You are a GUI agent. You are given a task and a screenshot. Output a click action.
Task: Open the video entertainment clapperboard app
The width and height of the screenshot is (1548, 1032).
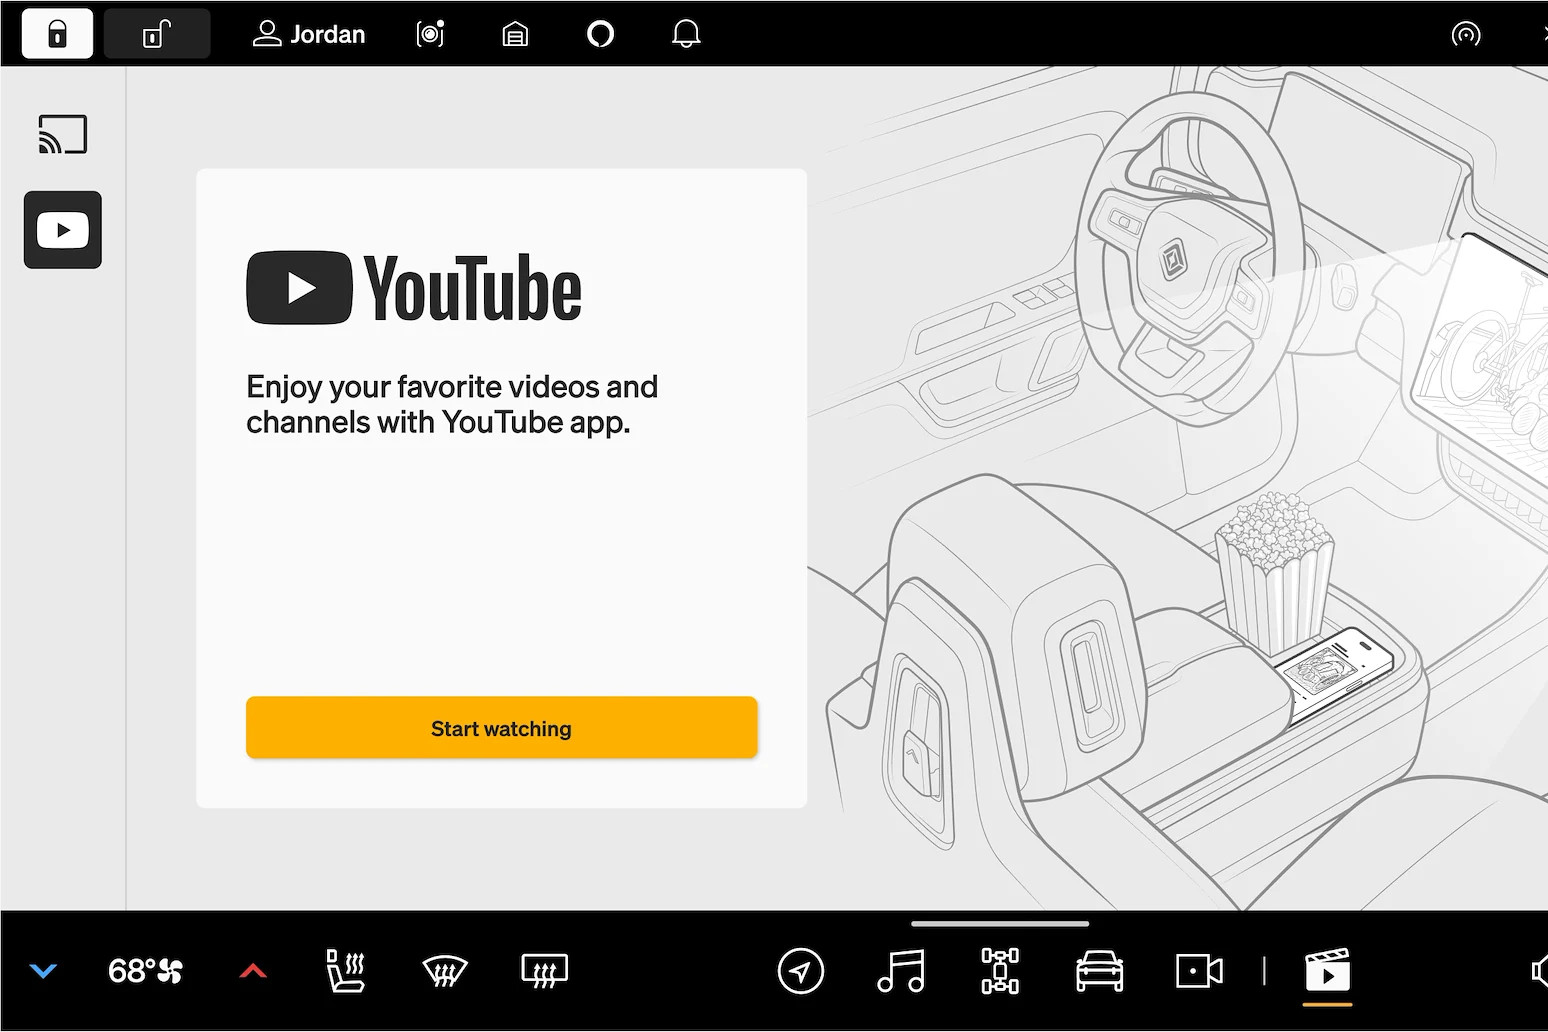coord(1328,970)
